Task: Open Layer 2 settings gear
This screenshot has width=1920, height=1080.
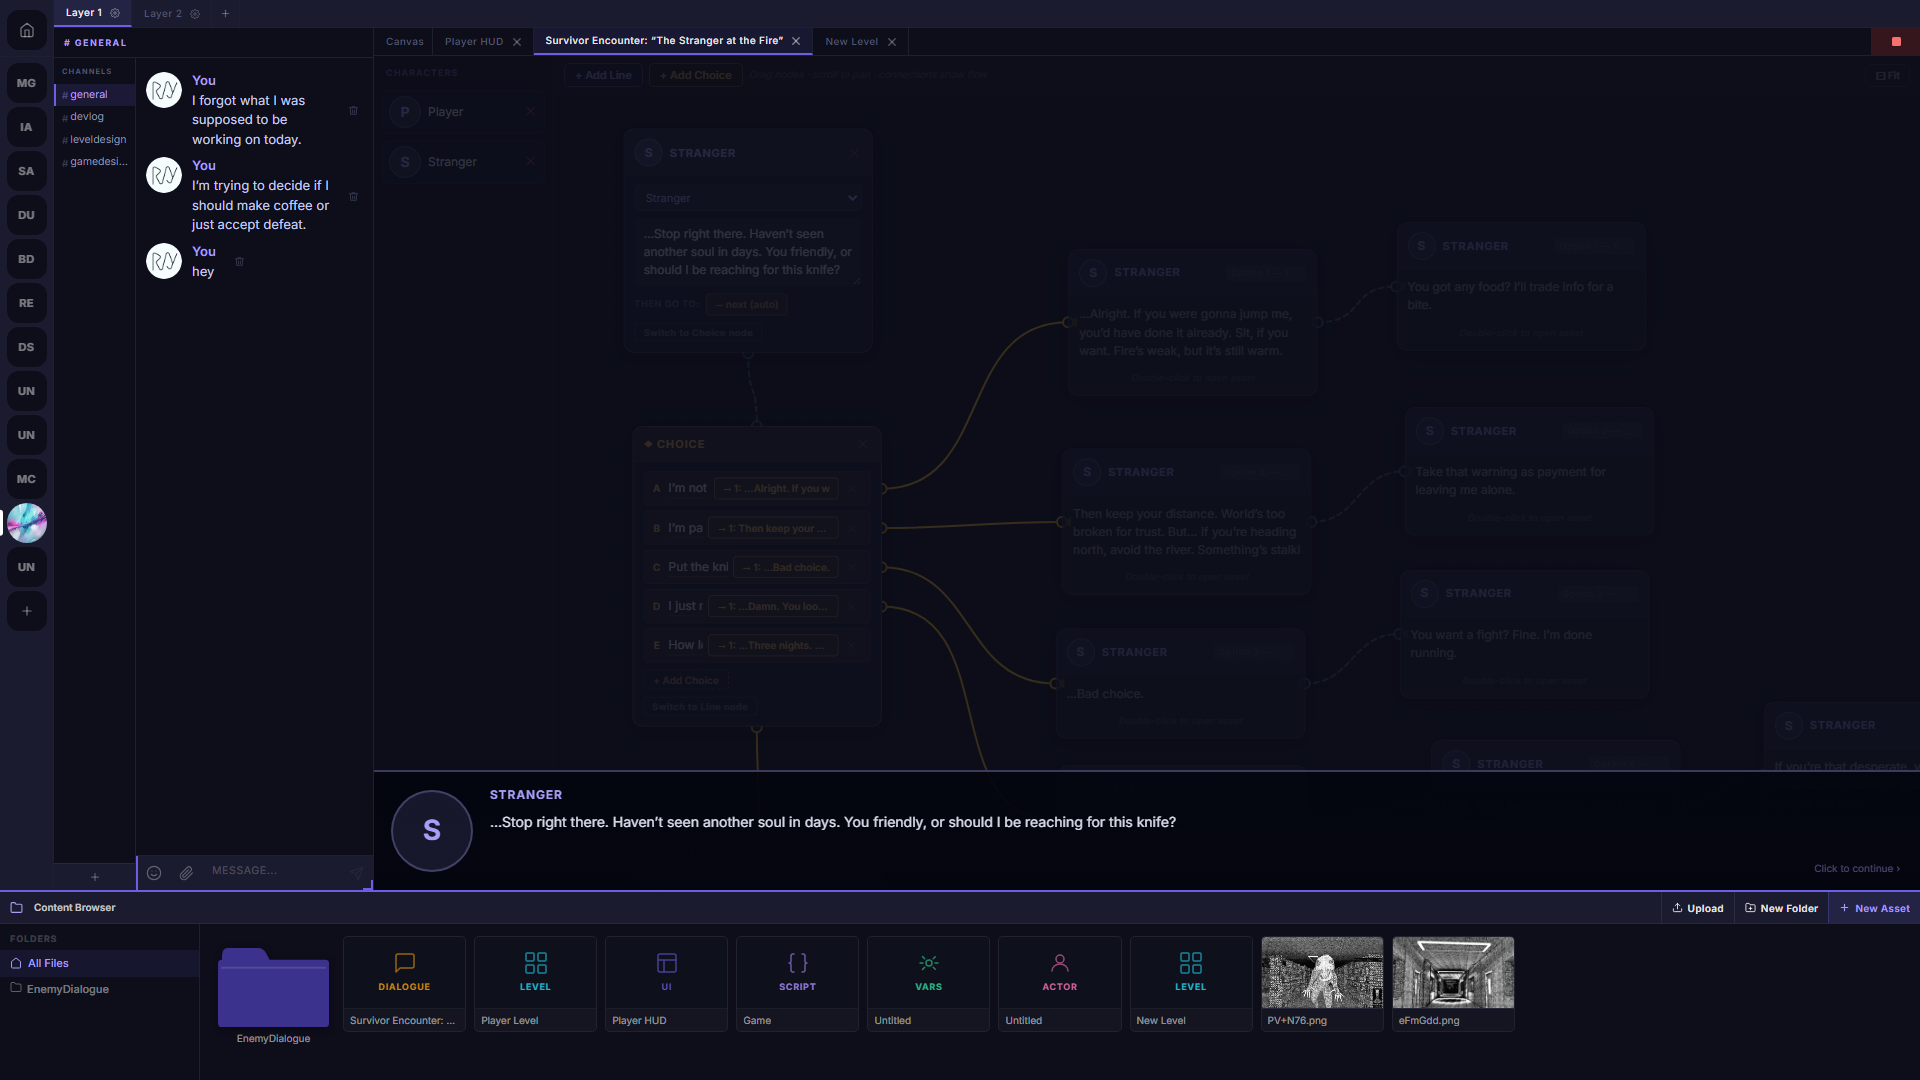Action: pyautogui.click(x=195, y=14)
